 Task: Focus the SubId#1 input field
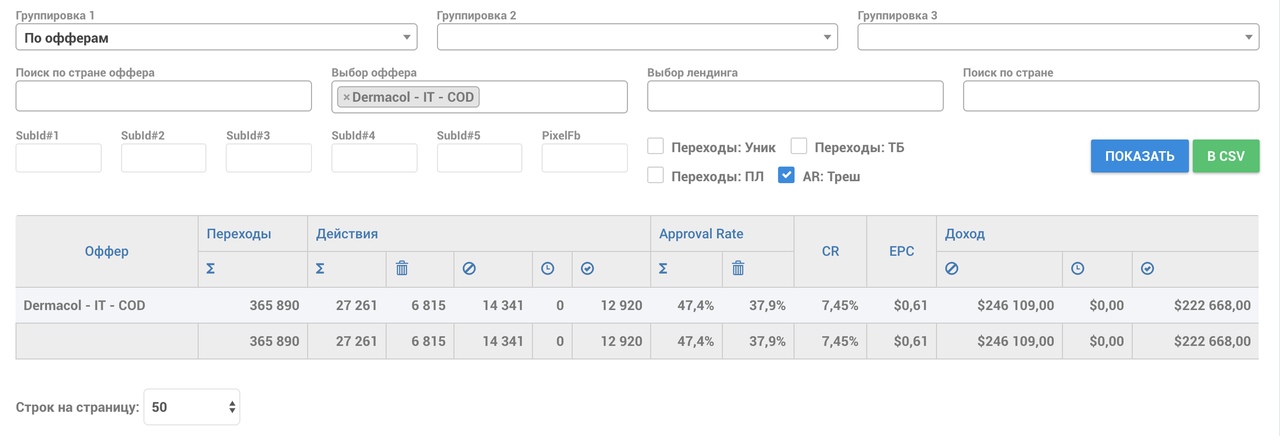59,158
